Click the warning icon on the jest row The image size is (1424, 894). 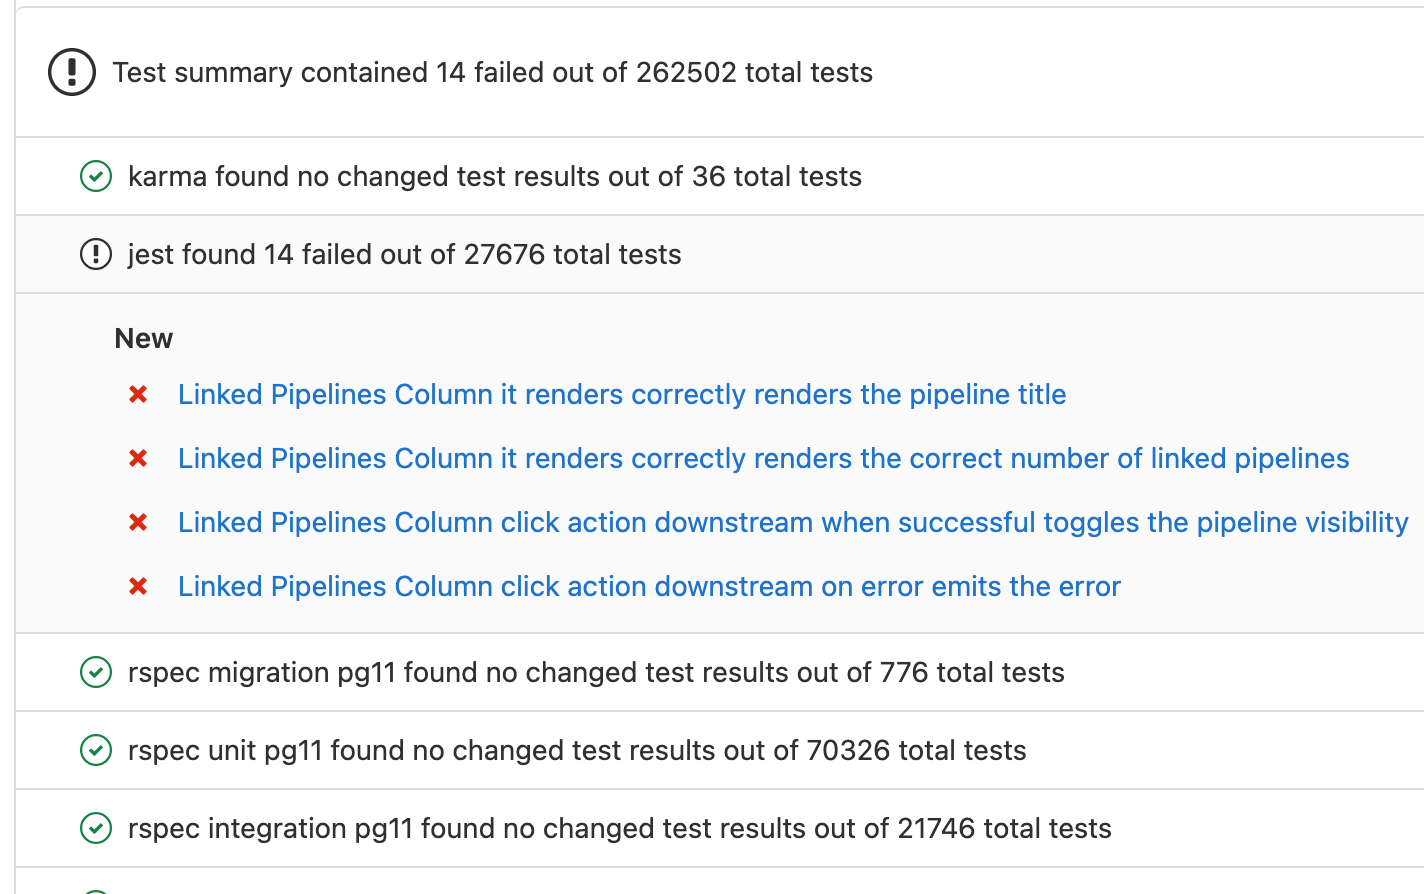click(x=95, y=254)
